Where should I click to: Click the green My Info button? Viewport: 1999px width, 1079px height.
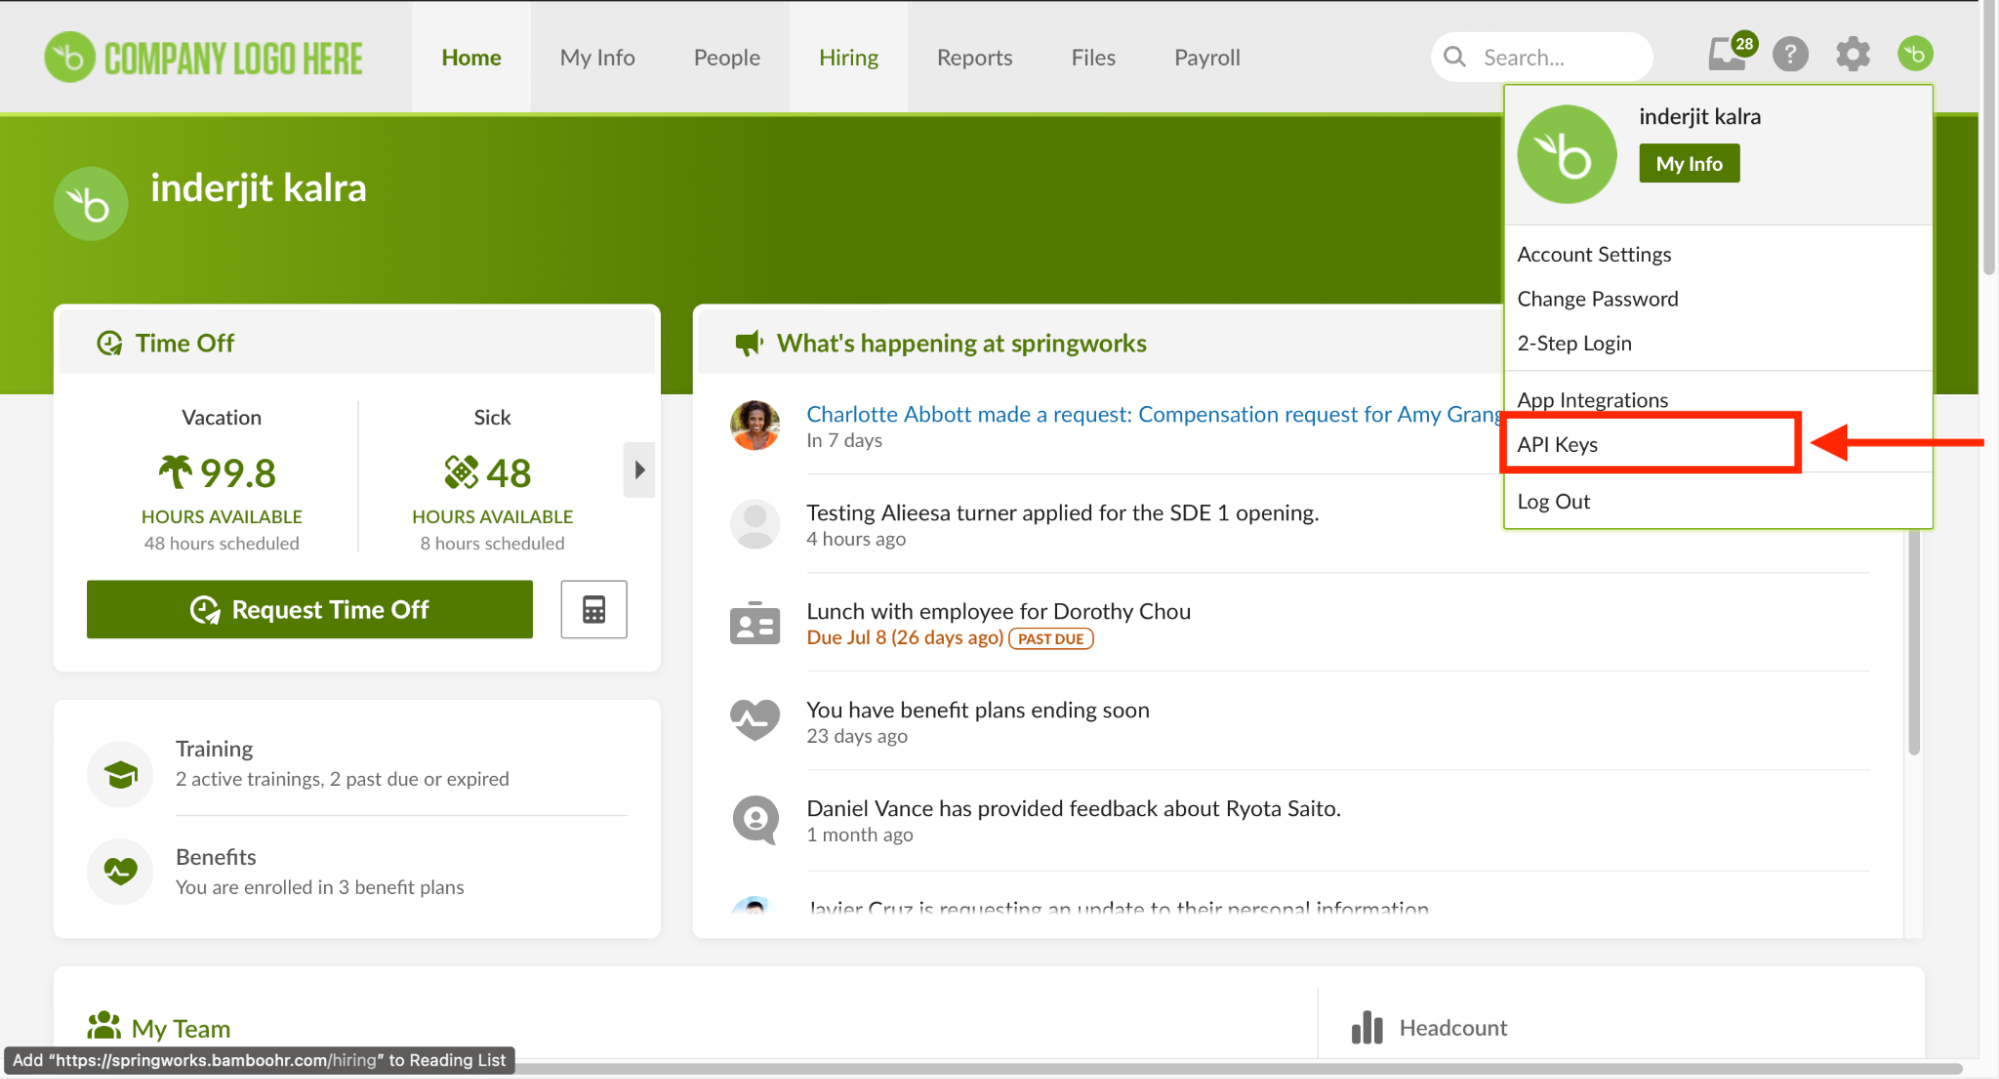[1688, 164]
